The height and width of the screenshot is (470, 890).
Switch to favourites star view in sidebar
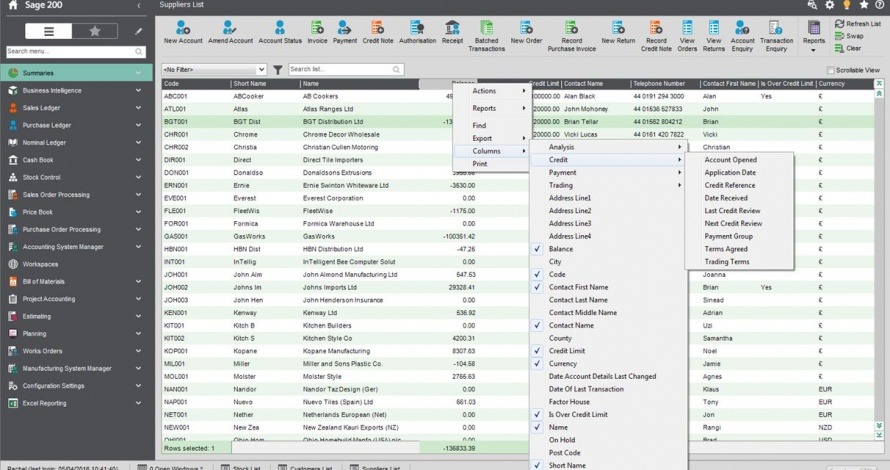click(95, 31)
